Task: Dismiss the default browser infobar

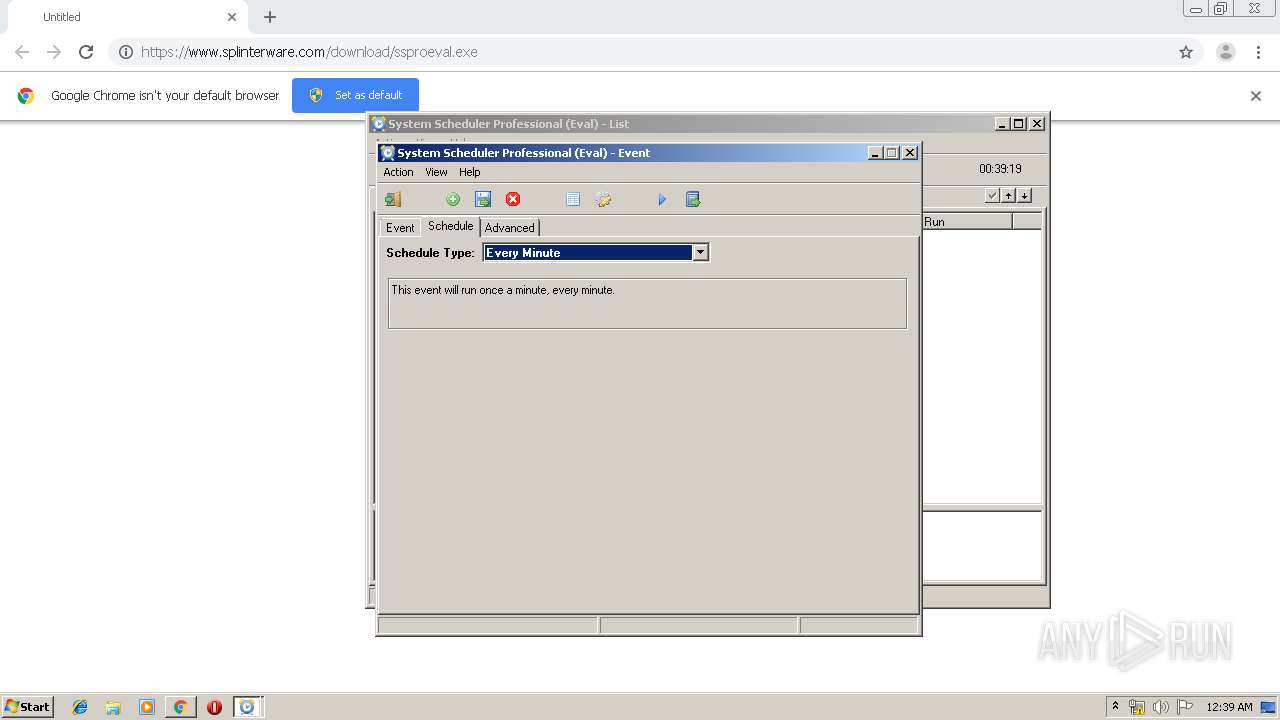Action: pyautogui.click(x=1256, y=96)
